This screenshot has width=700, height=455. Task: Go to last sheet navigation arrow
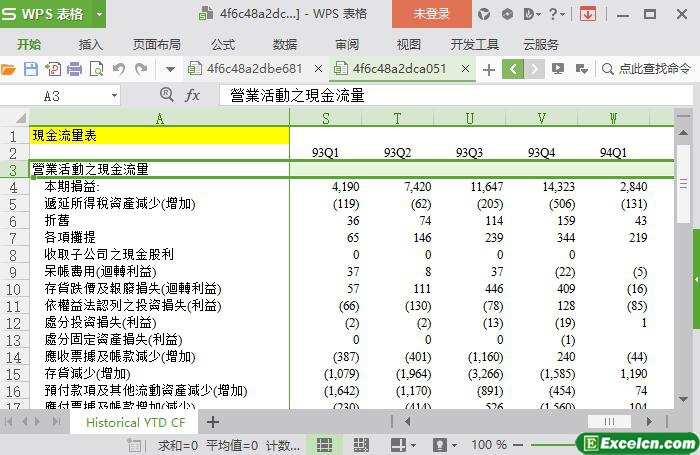click(56, 422)
